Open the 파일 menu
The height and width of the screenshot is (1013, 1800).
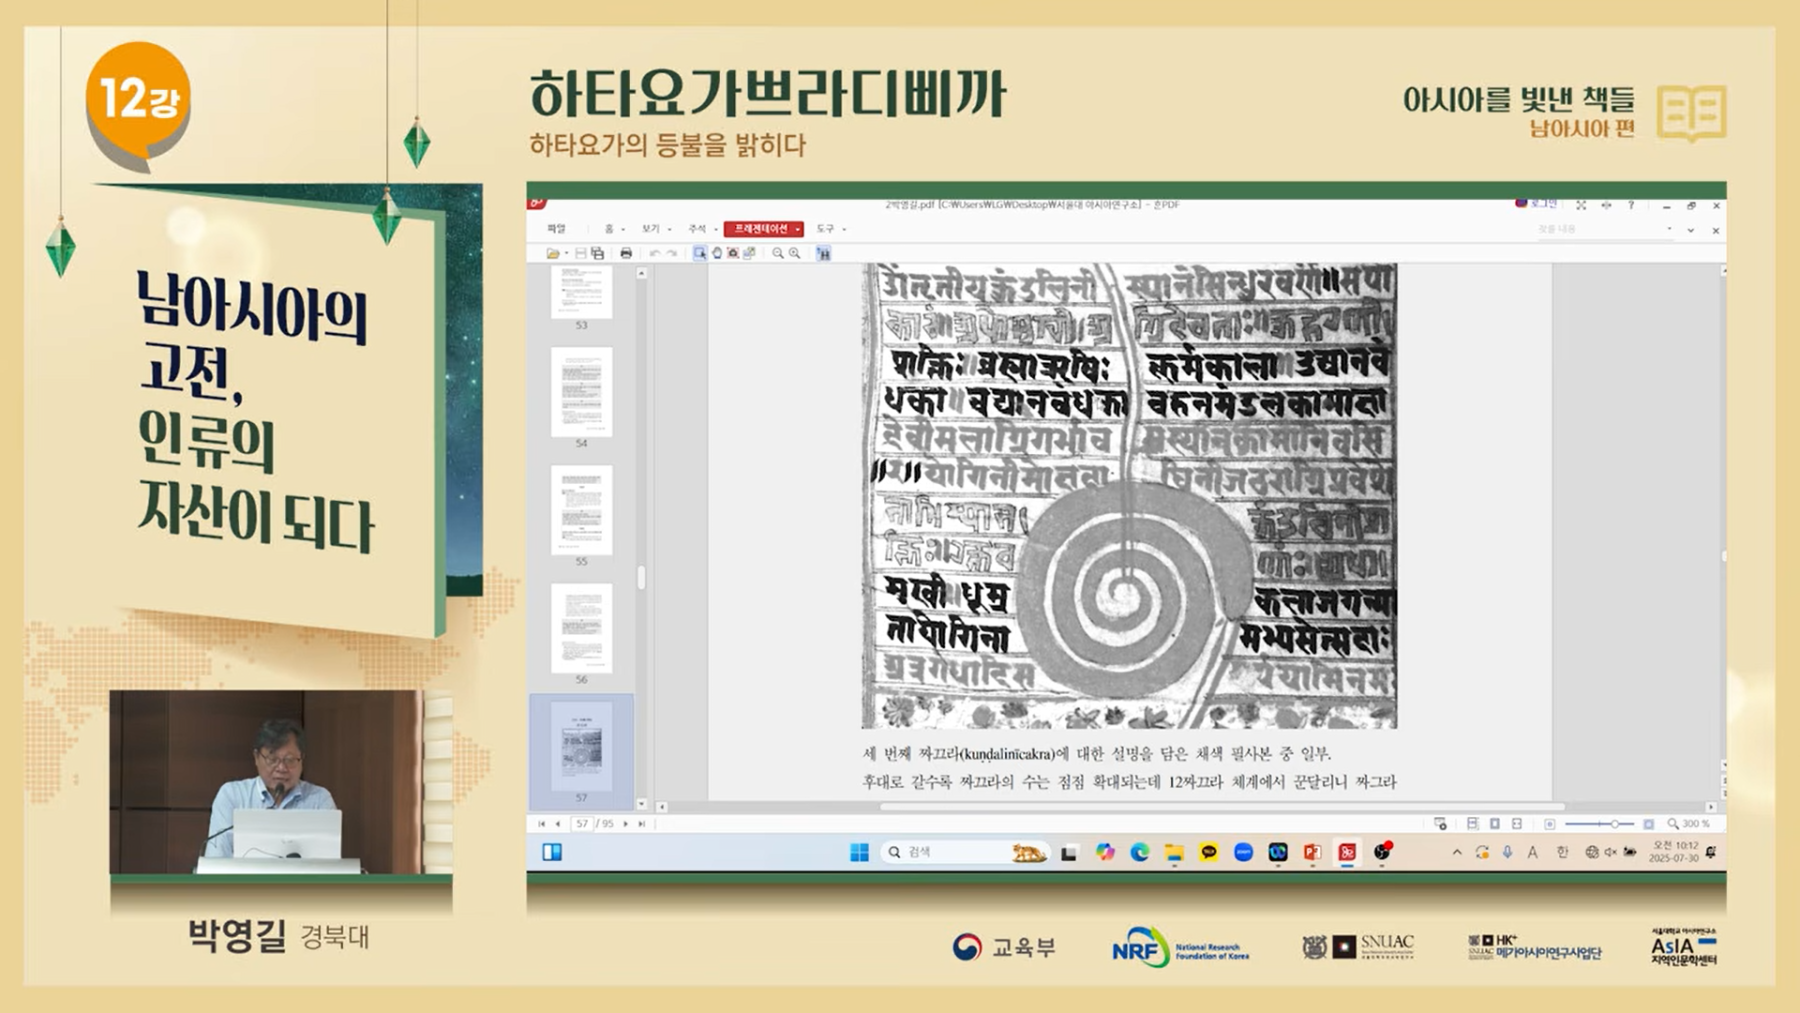556,229
